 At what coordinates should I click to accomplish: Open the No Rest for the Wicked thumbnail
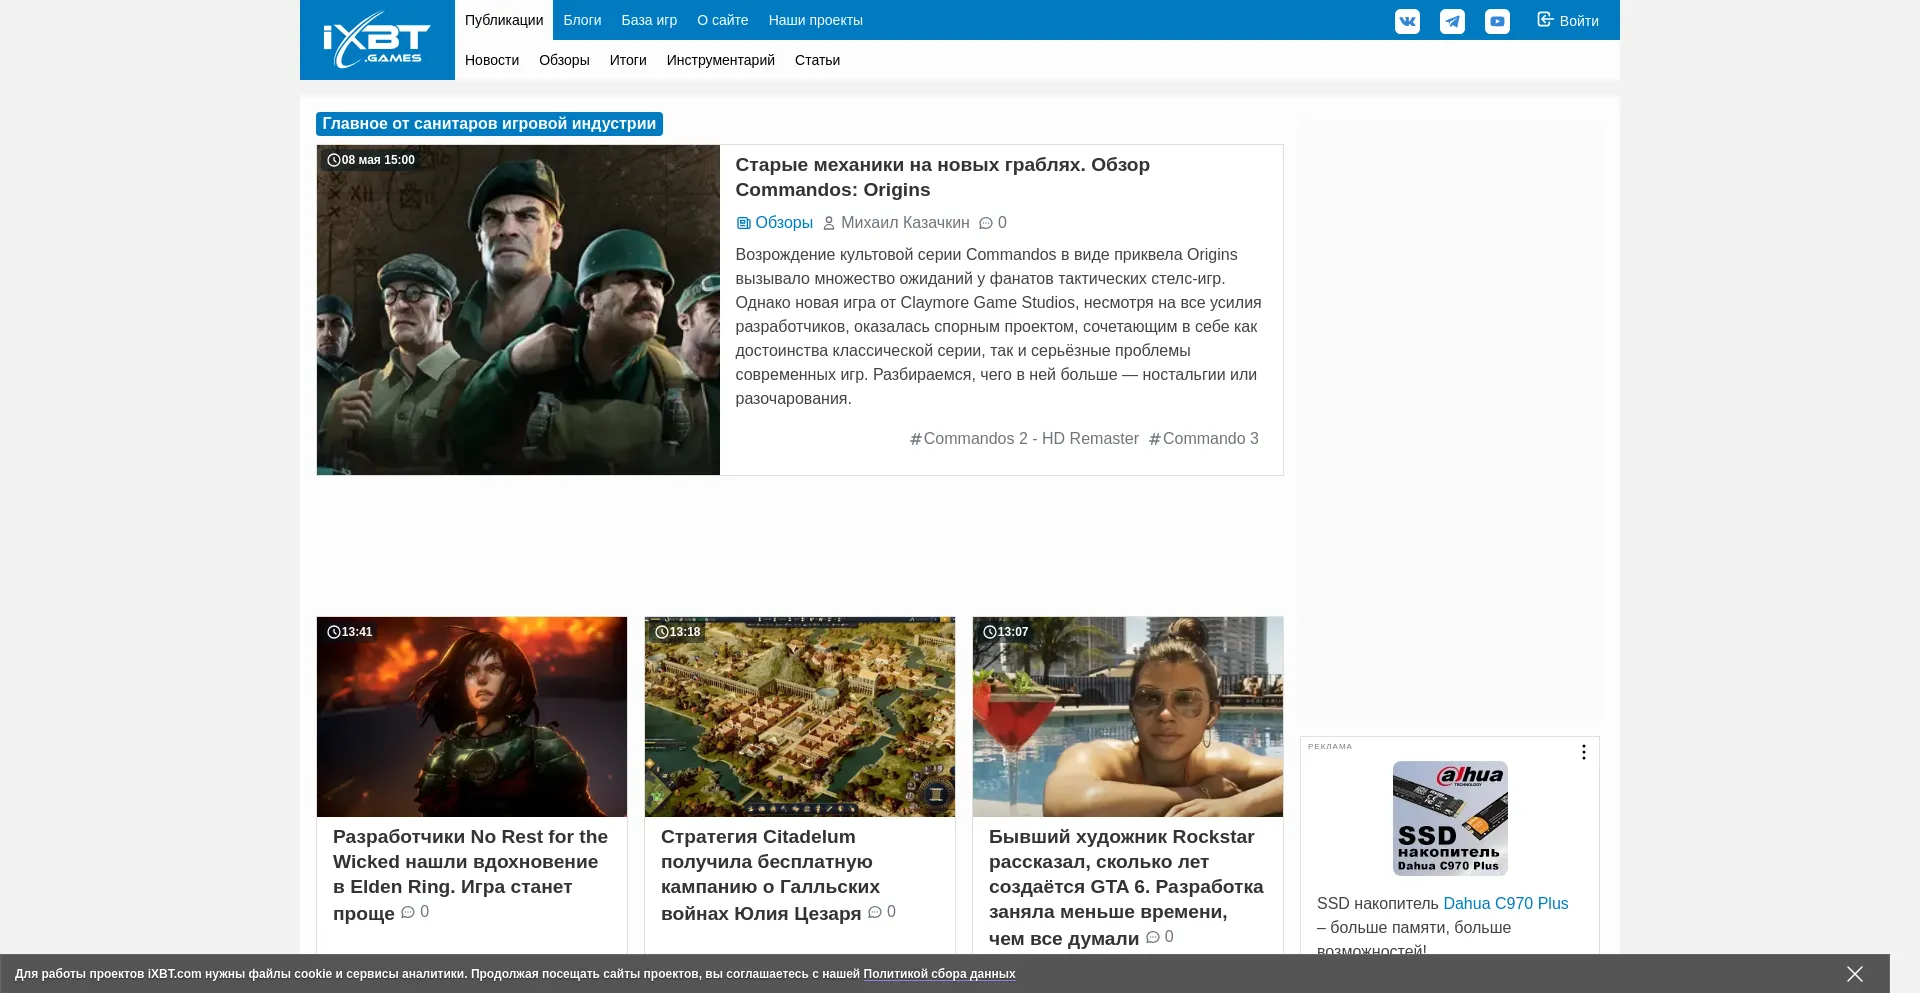(x=472, y=717)
